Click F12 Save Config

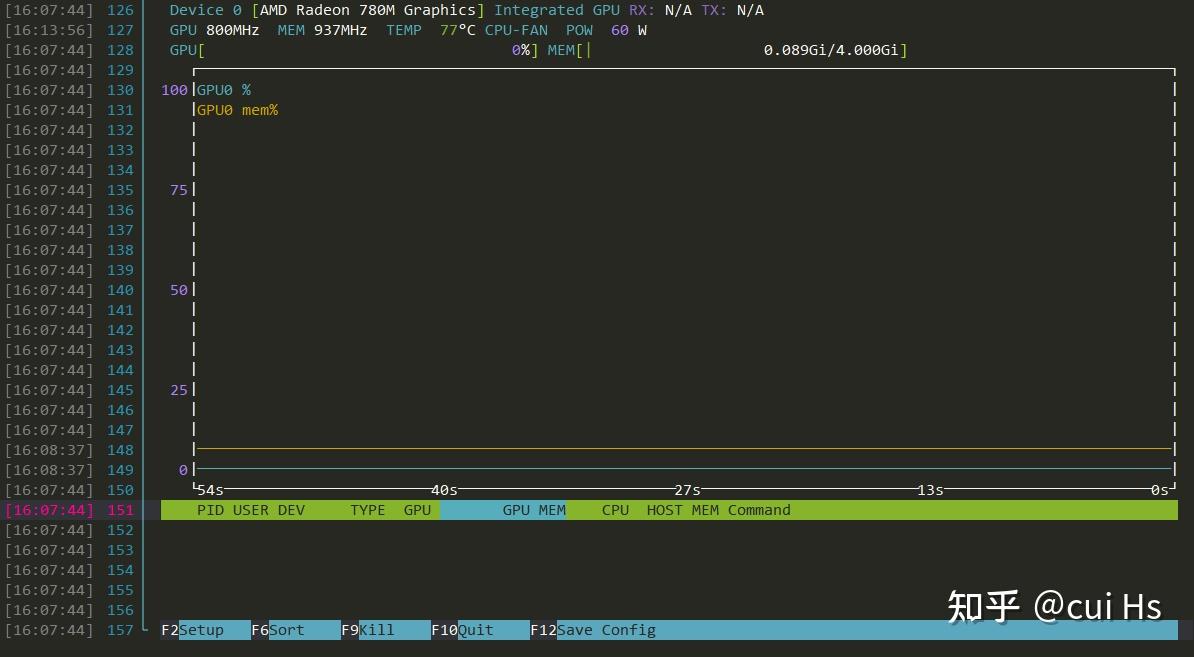(x=593, y=630)
